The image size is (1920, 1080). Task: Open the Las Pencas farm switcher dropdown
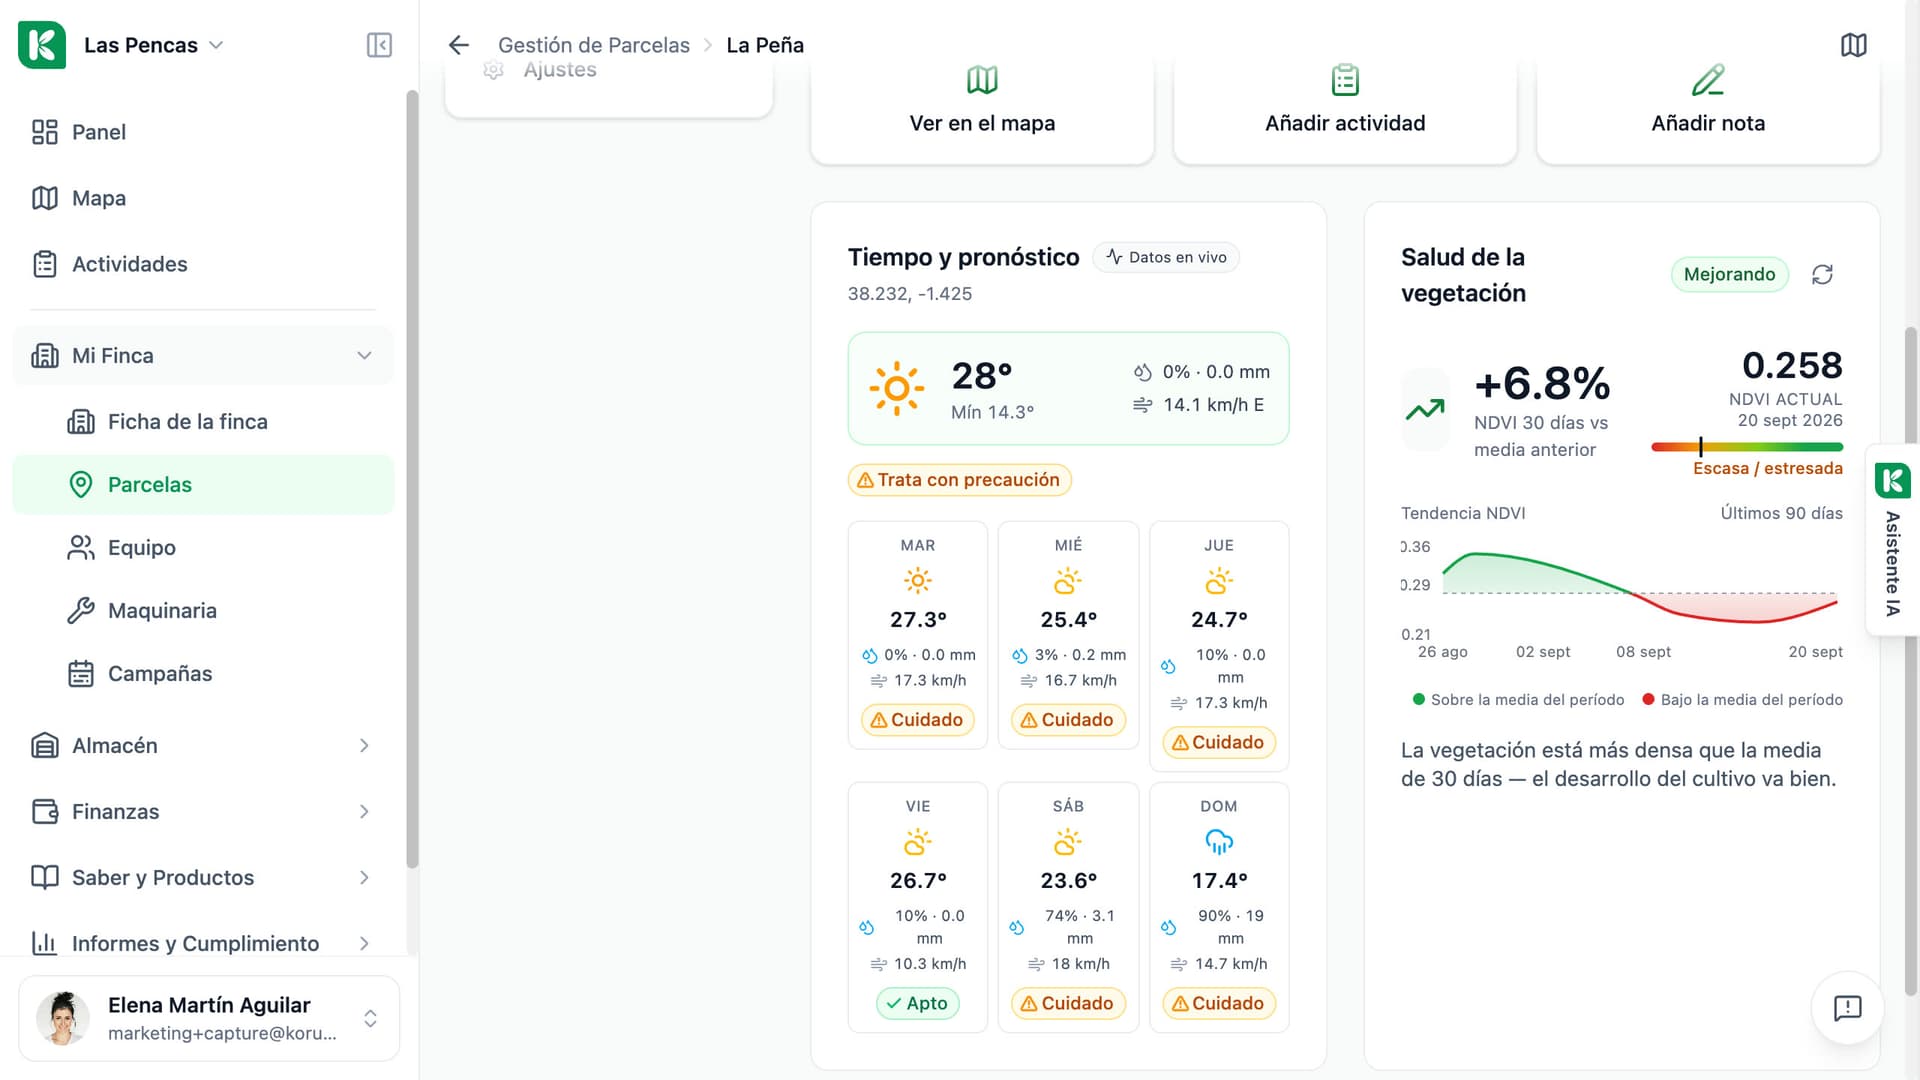pos(153,45)
